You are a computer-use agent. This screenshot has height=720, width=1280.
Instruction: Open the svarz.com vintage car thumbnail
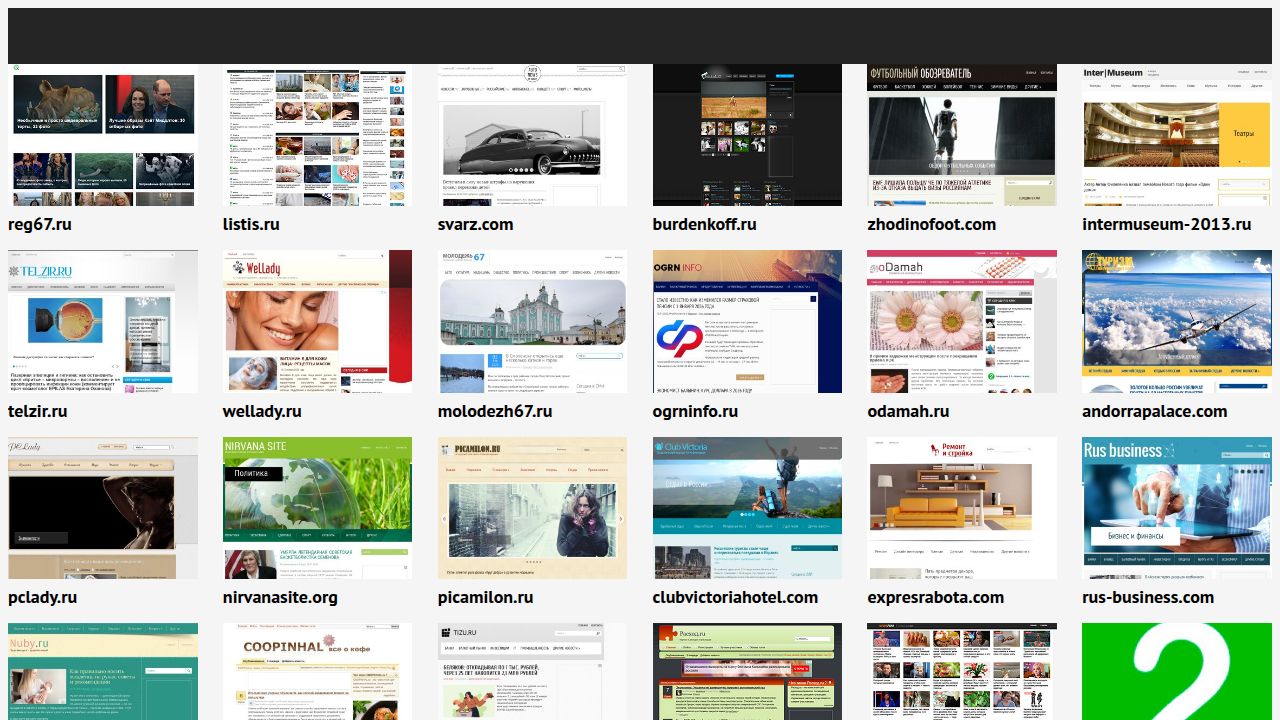click(x=532, y=135)
